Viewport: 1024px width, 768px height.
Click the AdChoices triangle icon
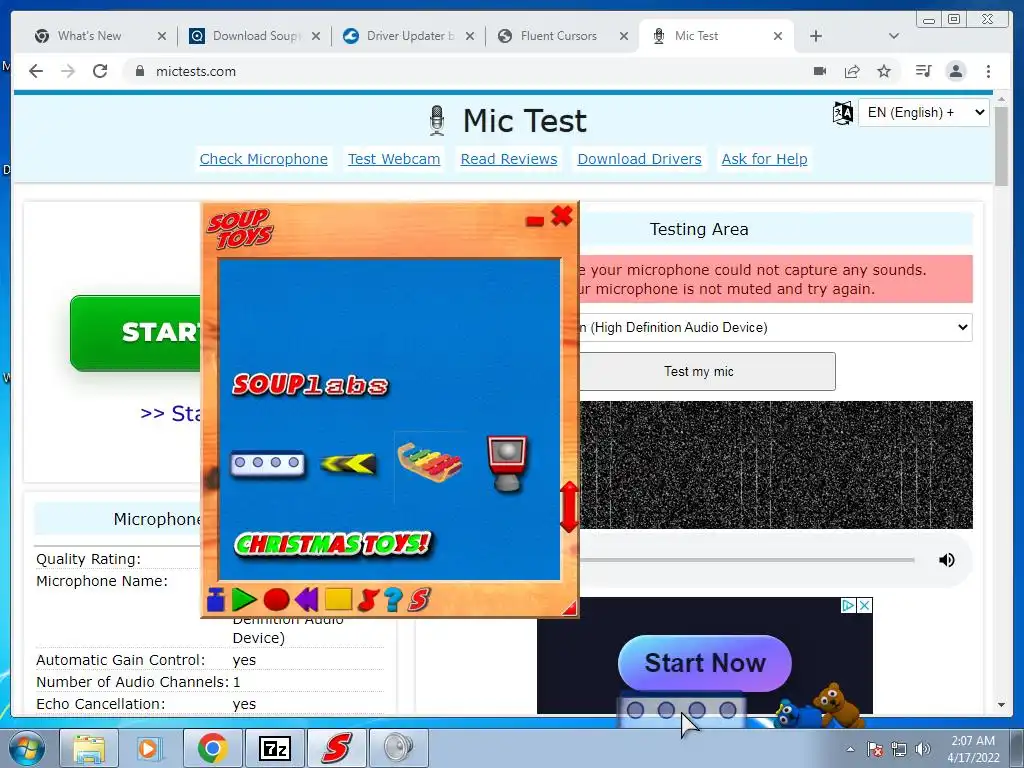[x=848, y=605]
